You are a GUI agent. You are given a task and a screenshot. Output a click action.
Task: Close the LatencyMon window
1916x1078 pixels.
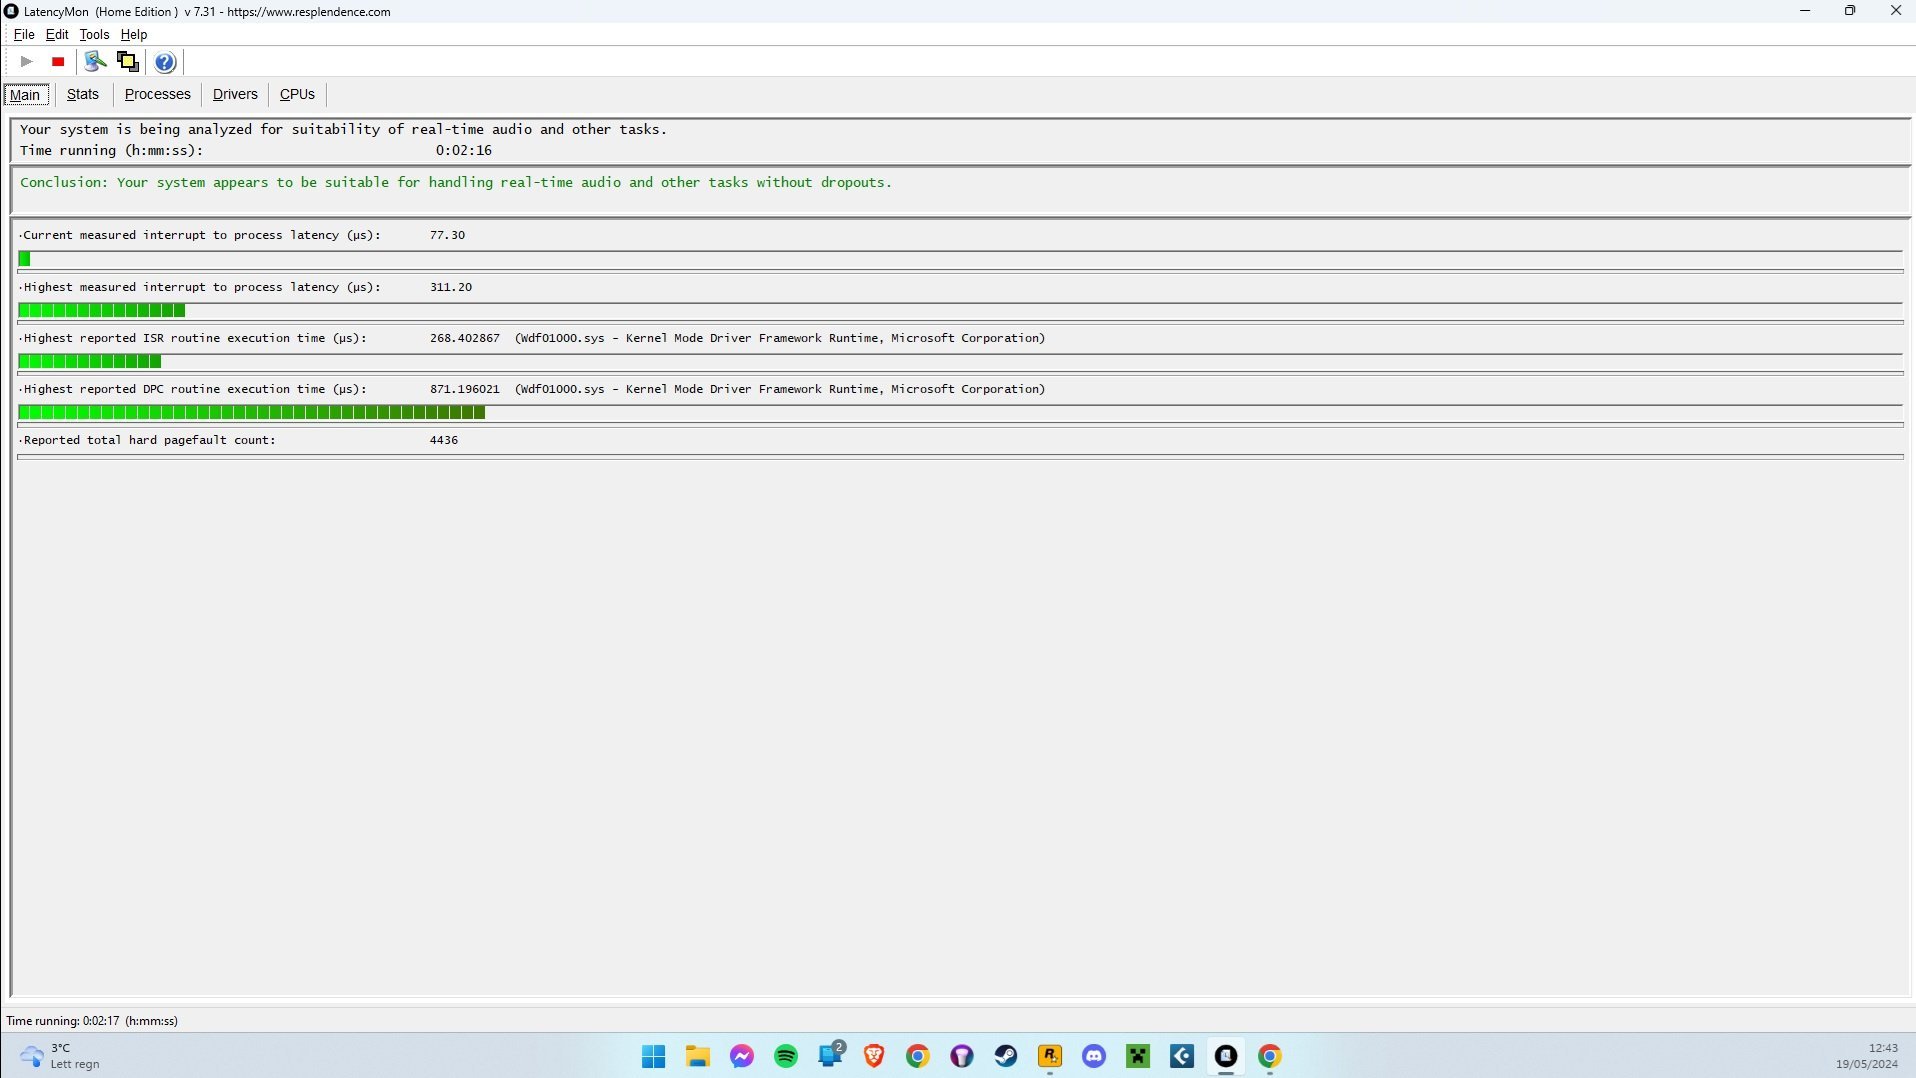1895,11
